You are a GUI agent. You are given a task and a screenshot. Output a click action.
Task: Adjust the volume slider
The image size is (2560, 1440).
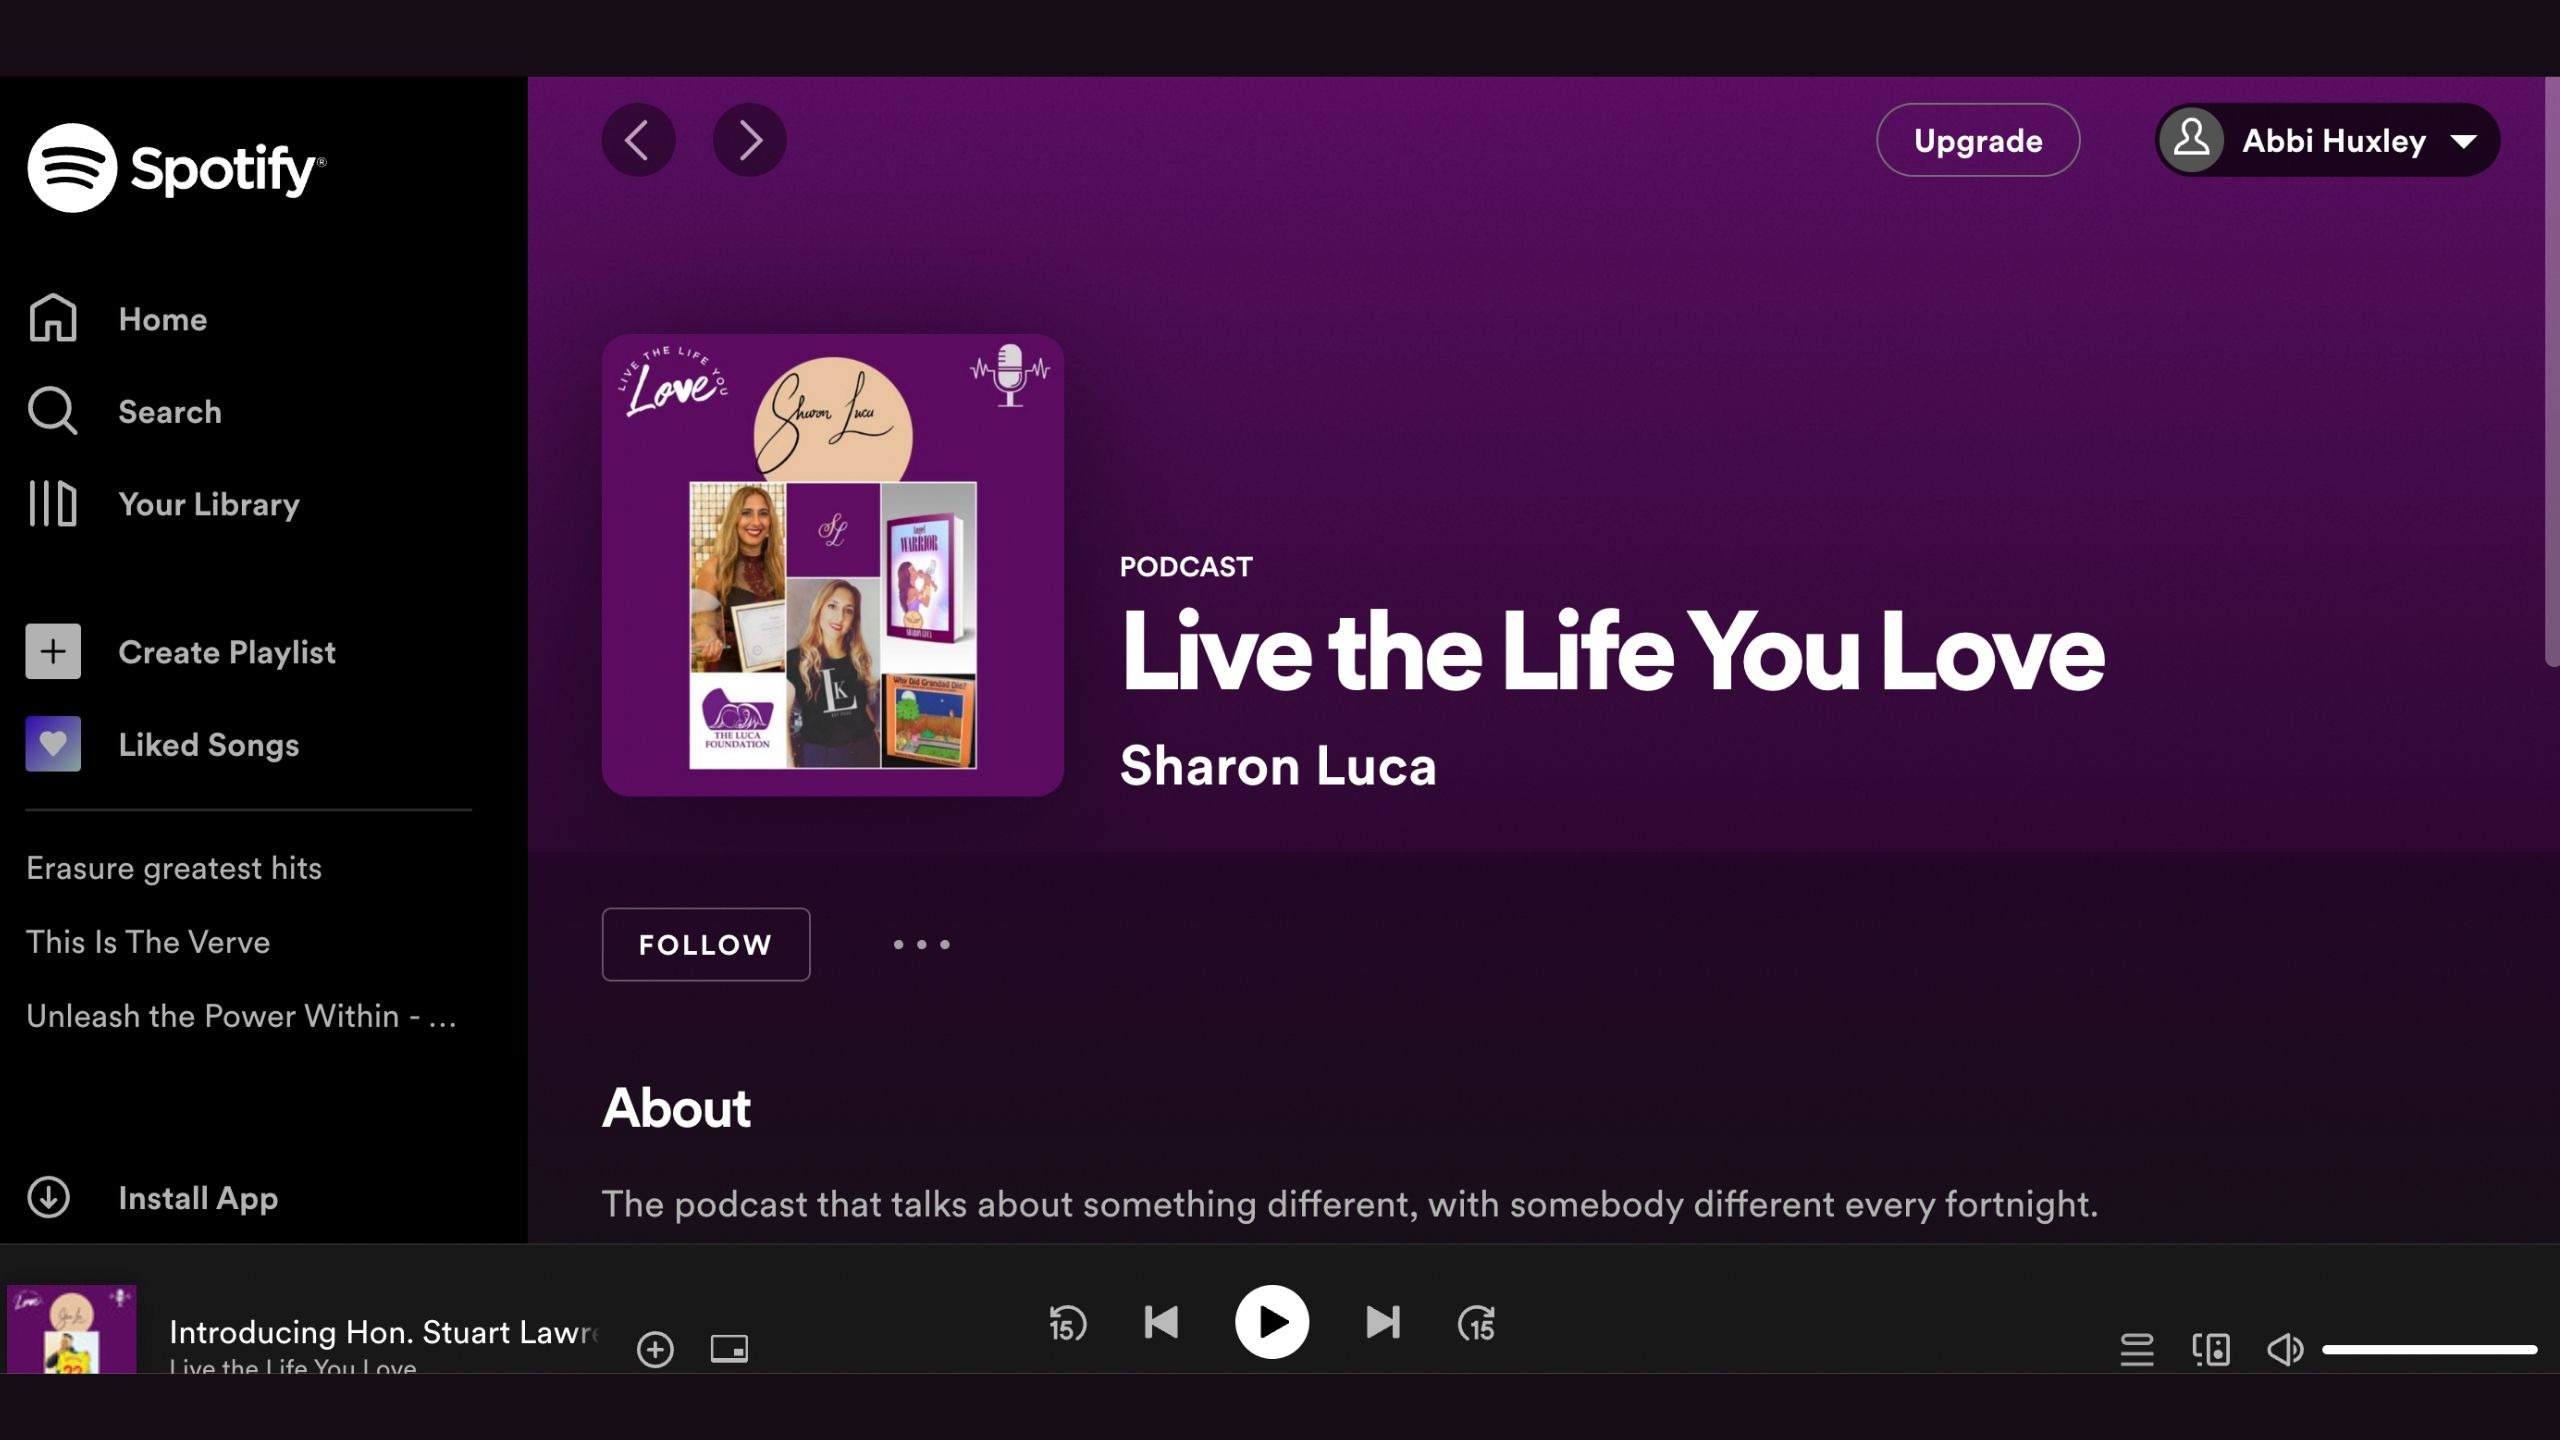click(2428, 1349)
